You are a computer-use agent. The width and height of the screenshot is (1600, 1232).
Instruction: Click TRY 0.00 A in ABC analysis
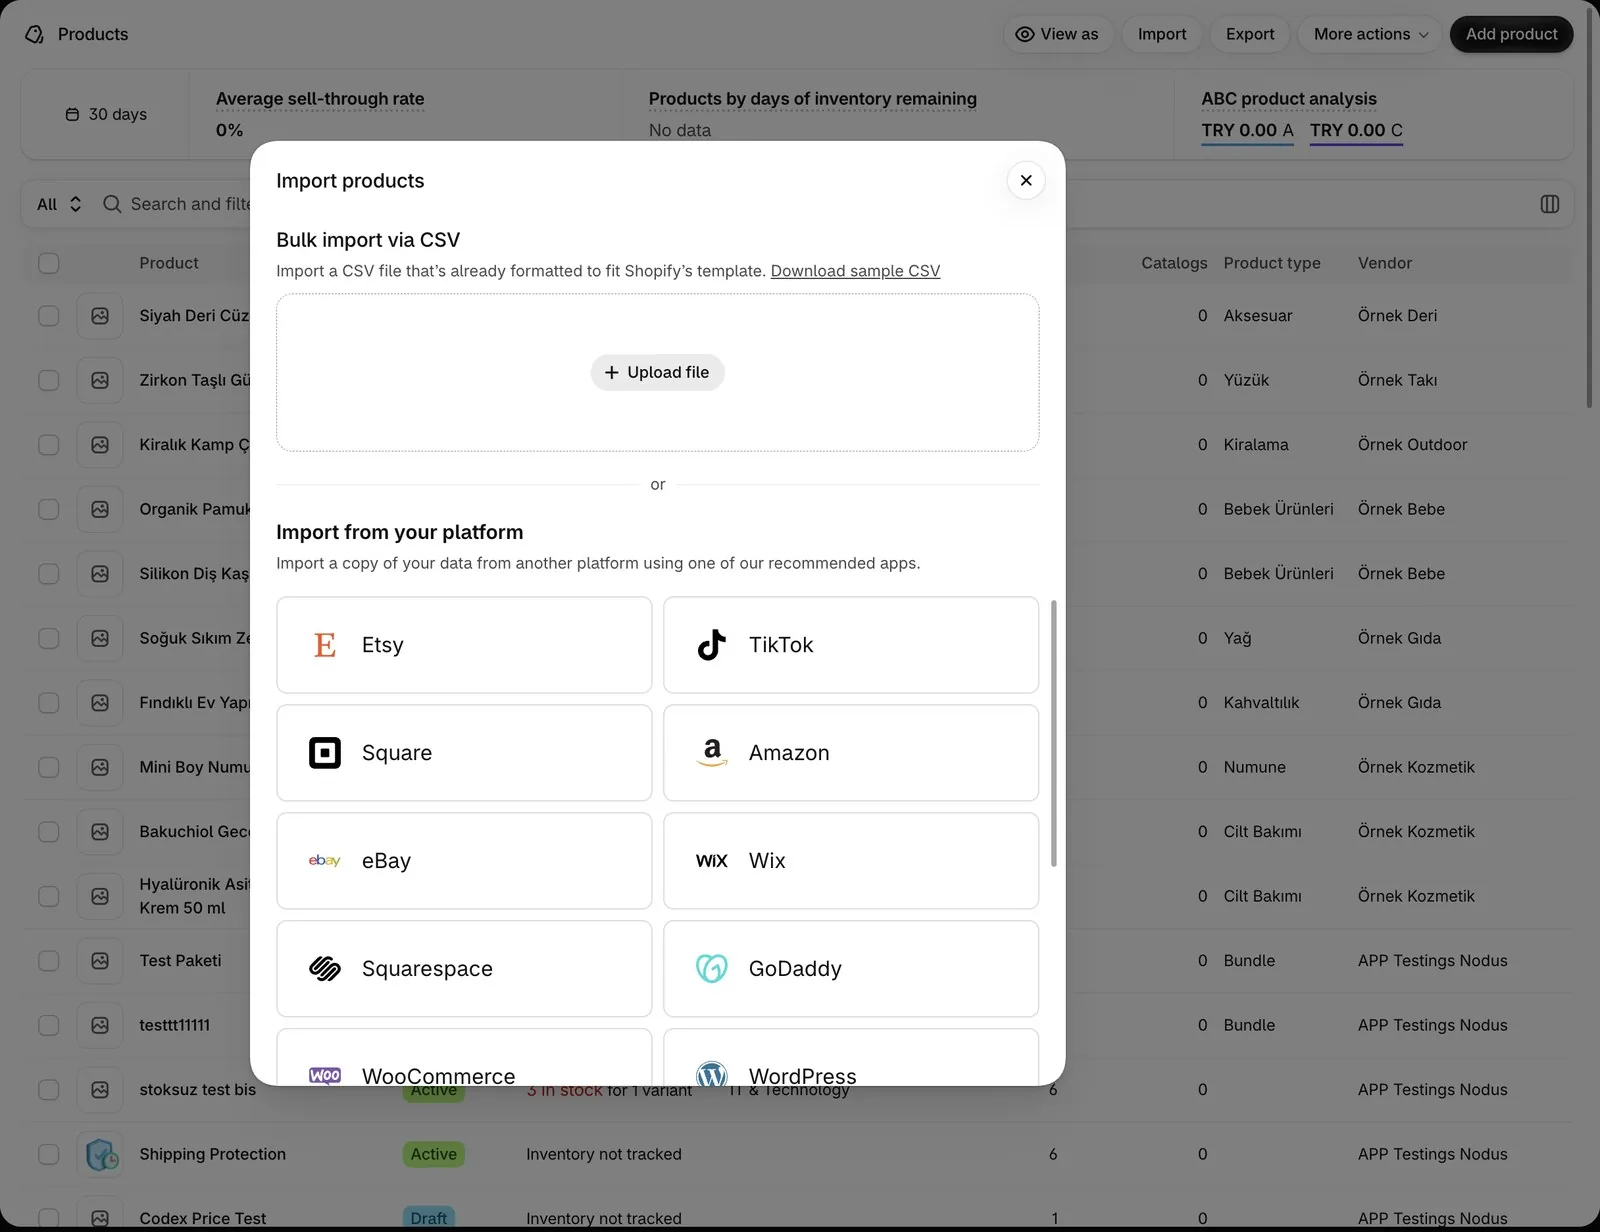coord(1247,130)
